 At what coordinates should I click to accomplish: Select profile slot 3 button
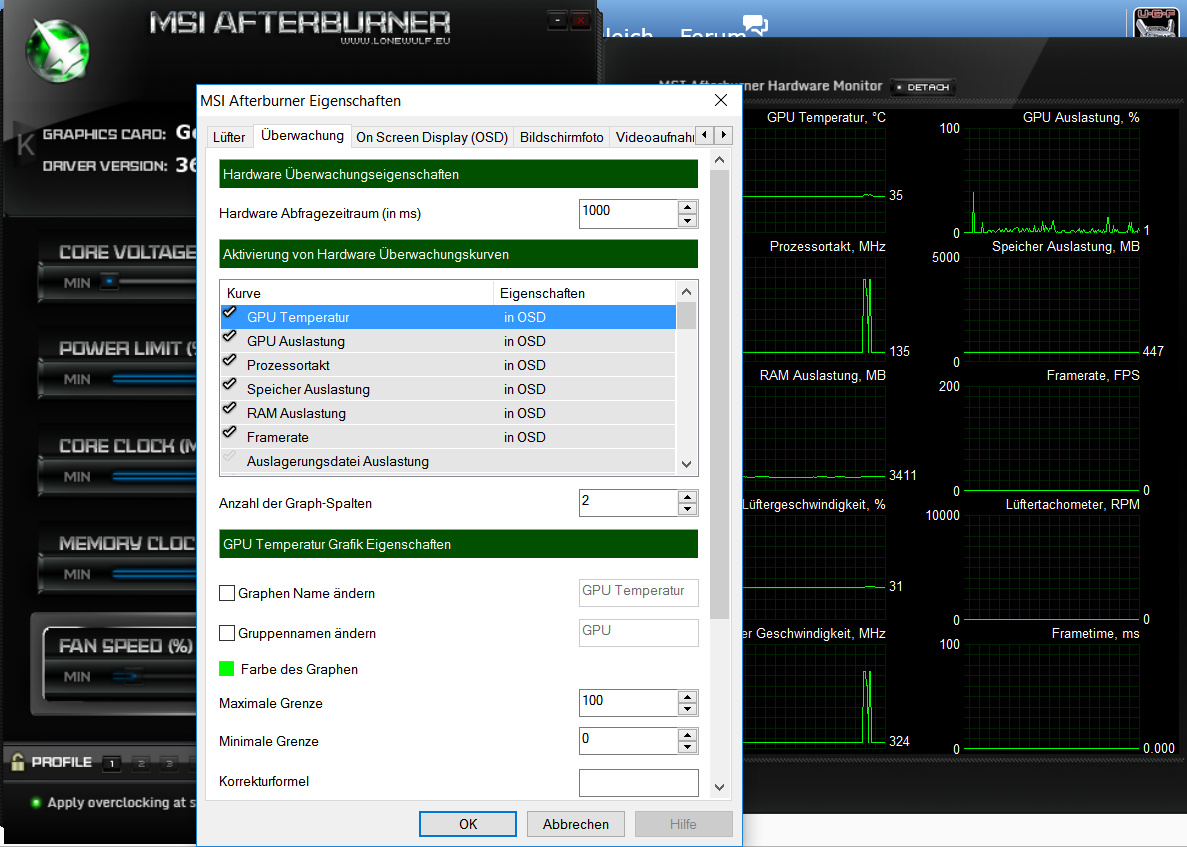[170, 763]
